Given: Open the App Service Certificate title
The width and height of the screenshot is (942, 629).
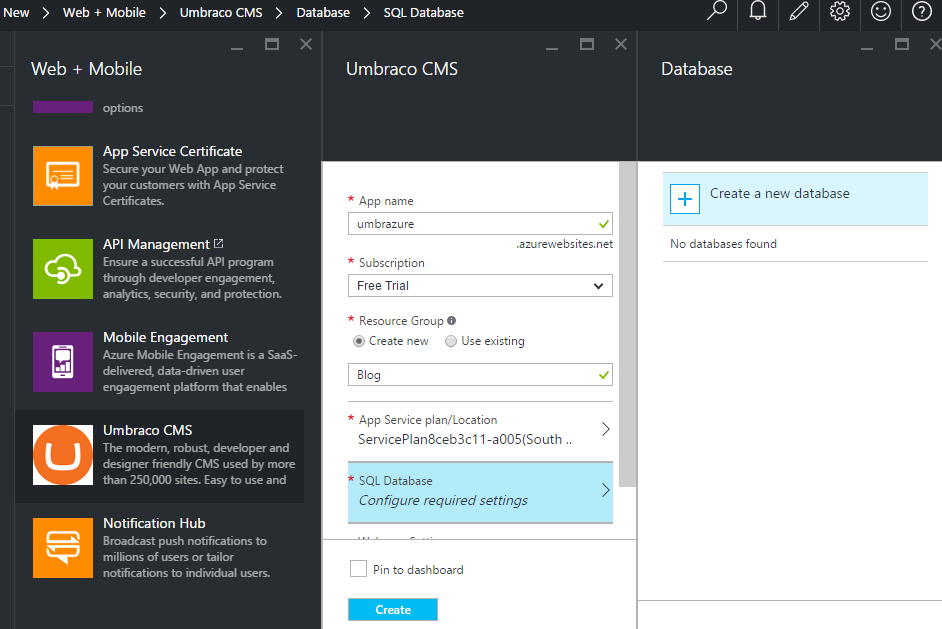Looking at the screenshot, I should [172, 151].
